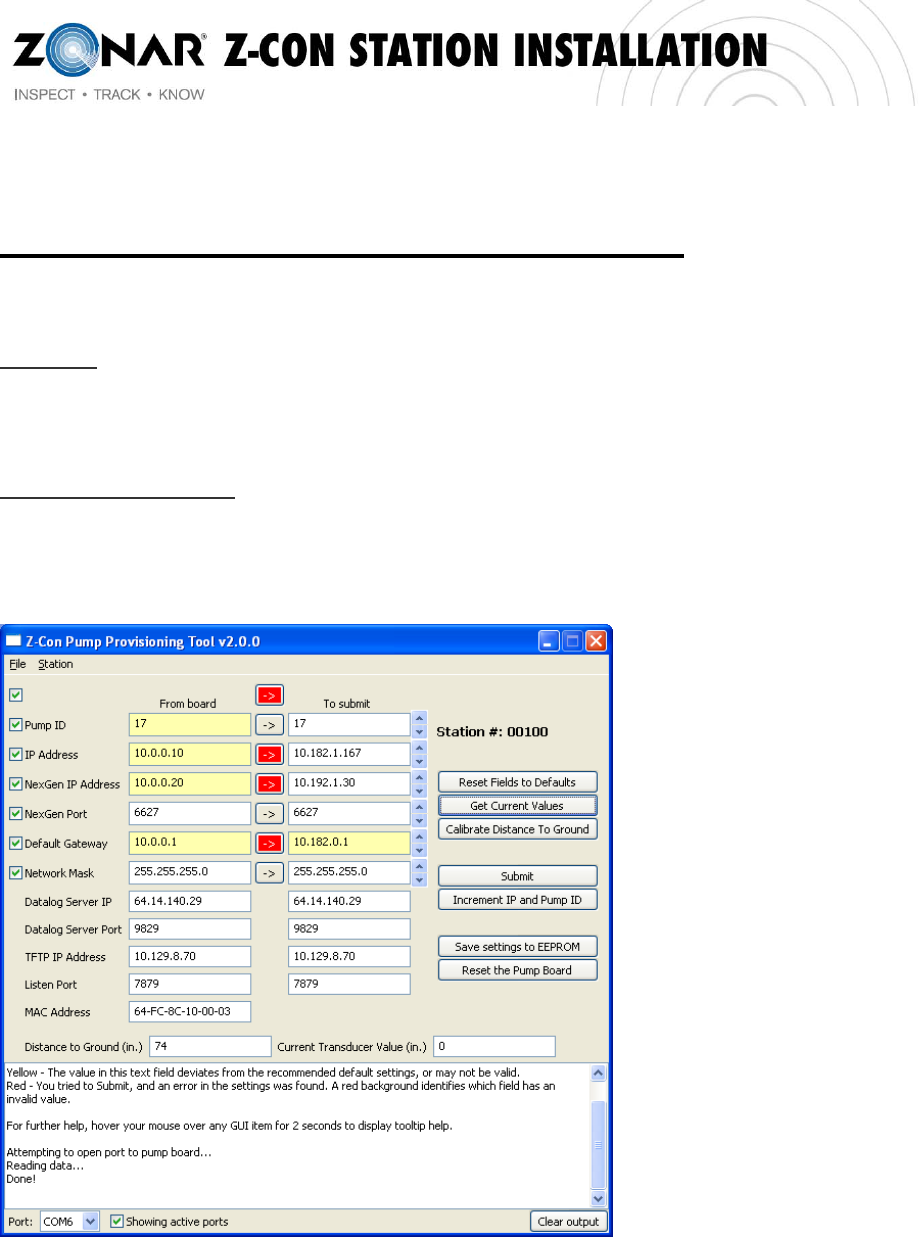Click From board Default Gateway field 10.0.0.1
The image size is (921, 1237).
[x=189, y=843]
